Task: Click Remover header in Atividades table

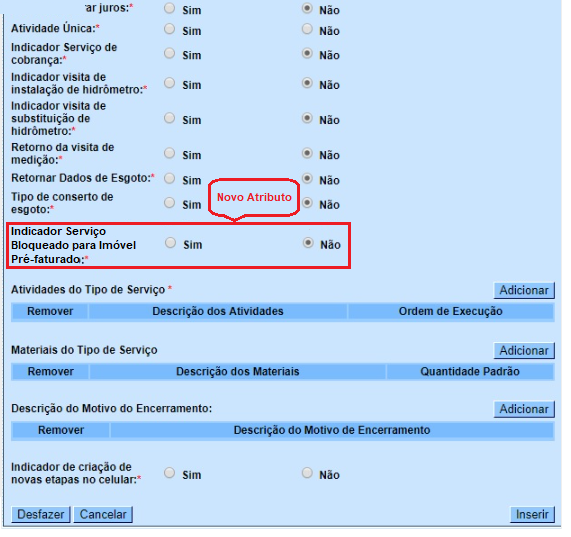Action: point(50,311)
